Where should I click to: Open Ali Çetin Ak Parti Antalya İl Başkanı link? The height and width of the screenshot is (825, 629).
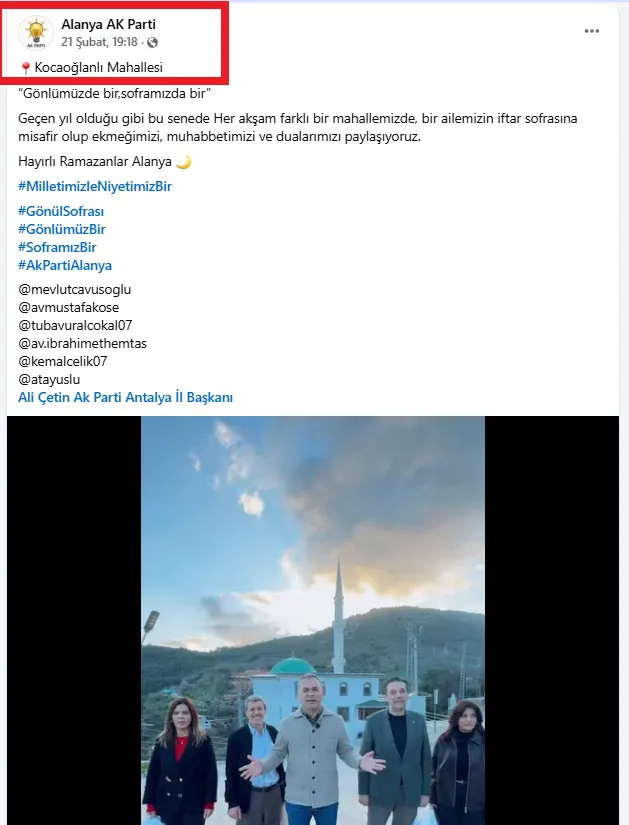(x=125, y=397)
